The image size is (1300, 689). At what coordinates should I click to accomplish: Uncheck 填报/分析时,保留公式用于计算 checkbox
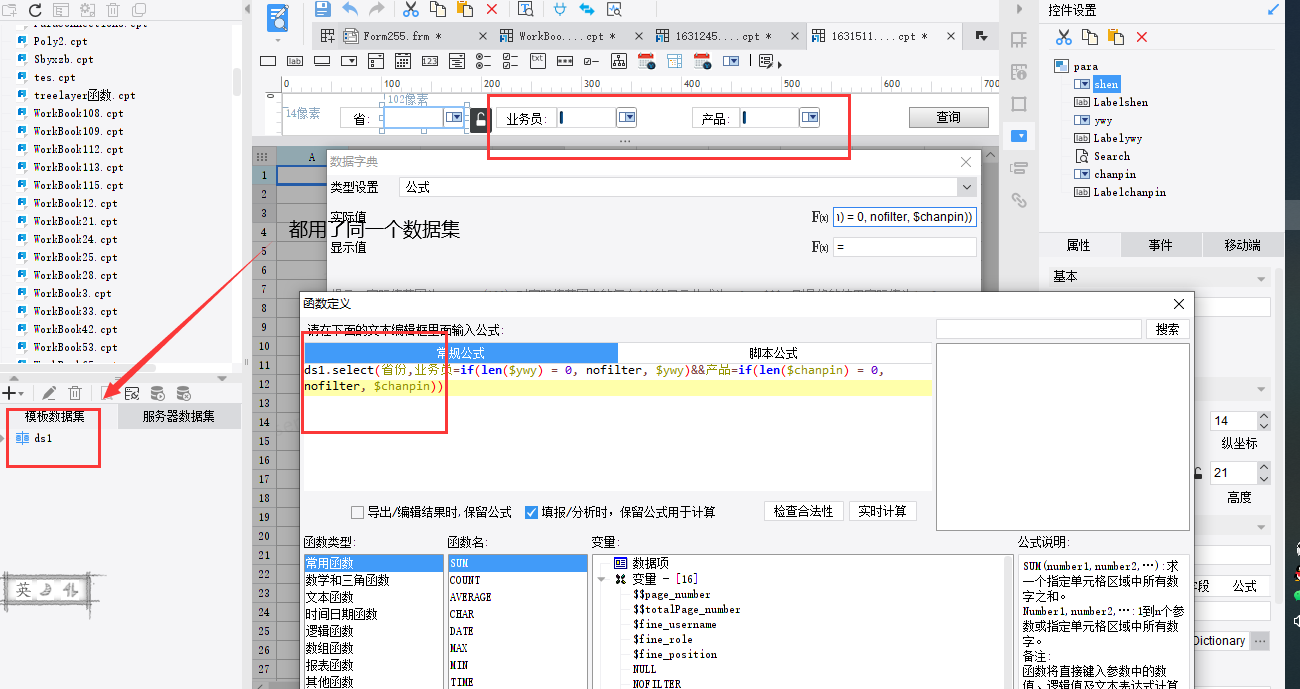[531, 512]
